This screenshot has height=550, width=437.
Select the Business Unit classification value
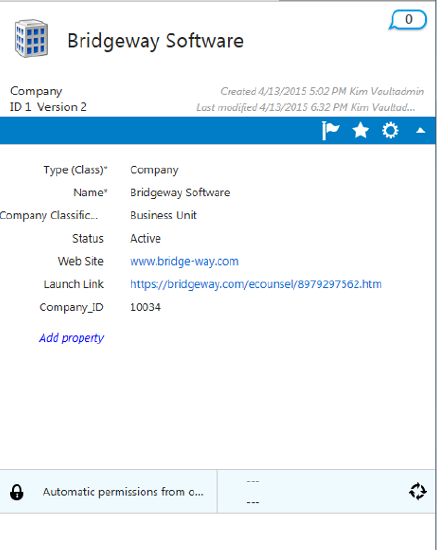[x=163, y=215]
